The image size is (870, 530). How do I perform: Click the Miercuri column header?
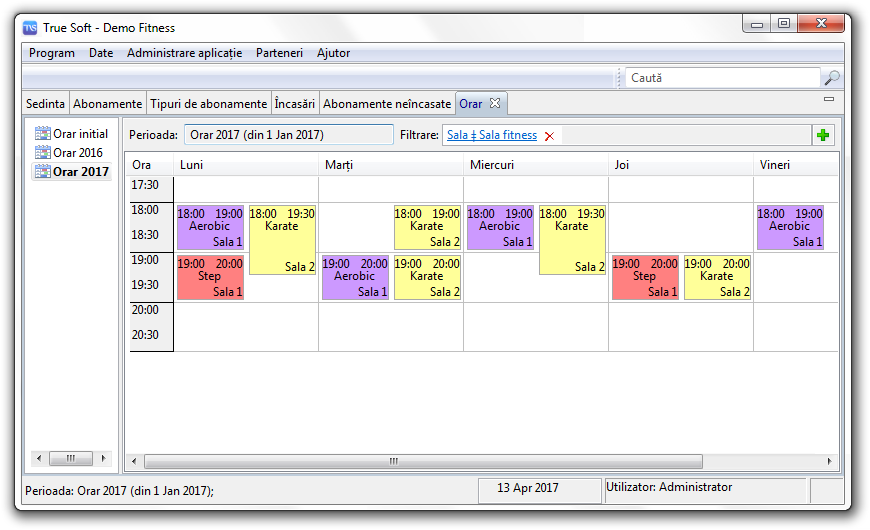point(491,165)
